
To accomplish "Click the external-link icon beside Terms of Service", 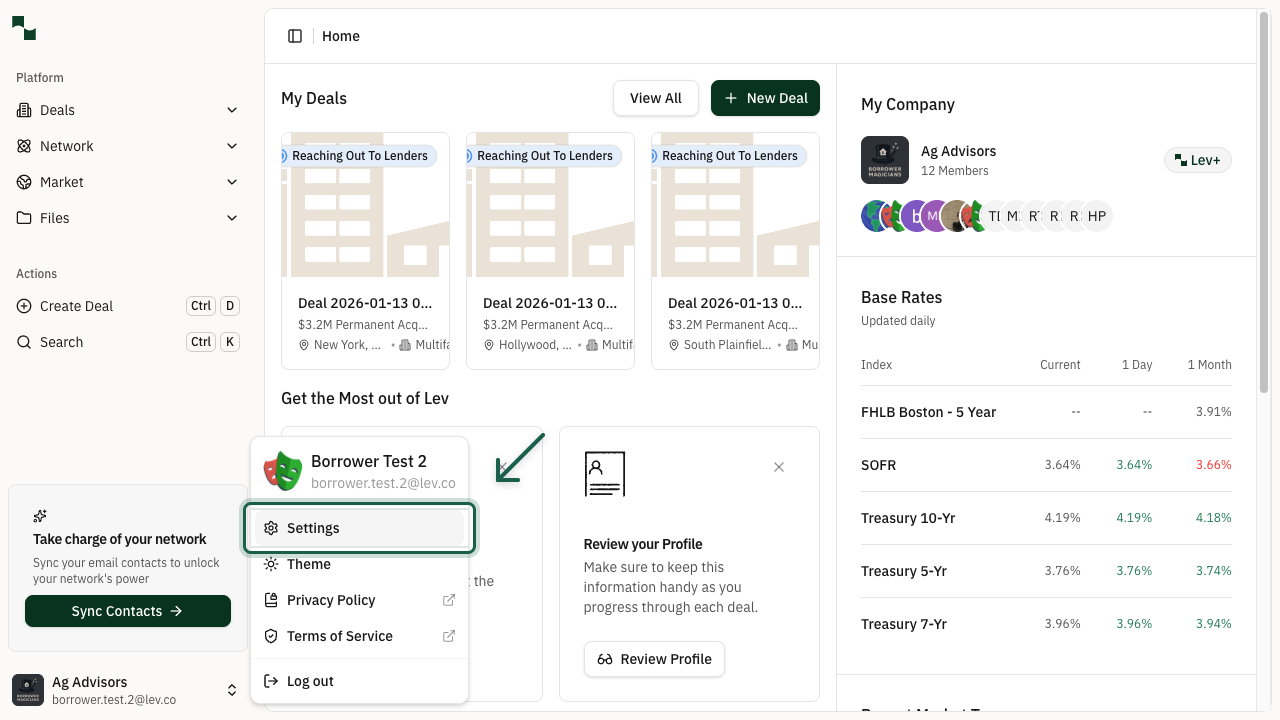I will pyautogui.click(x=448, y=636).
